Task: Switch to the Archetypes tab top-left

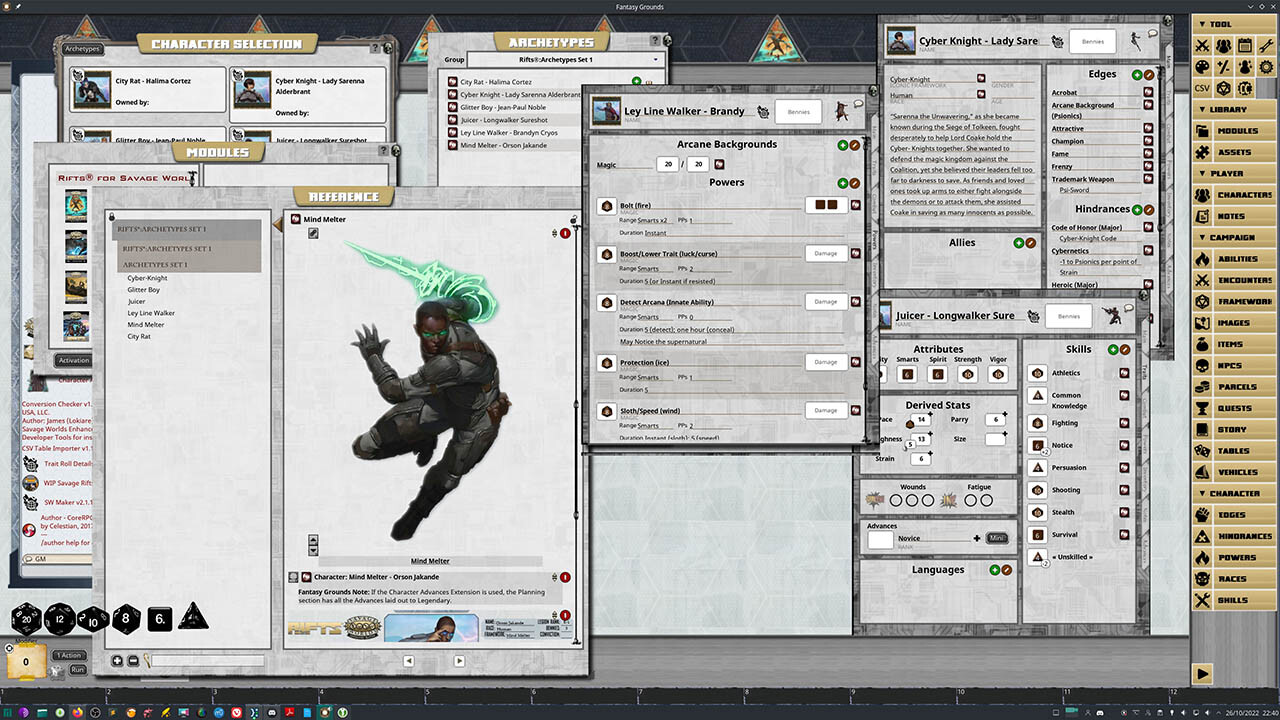Action: 82,48
